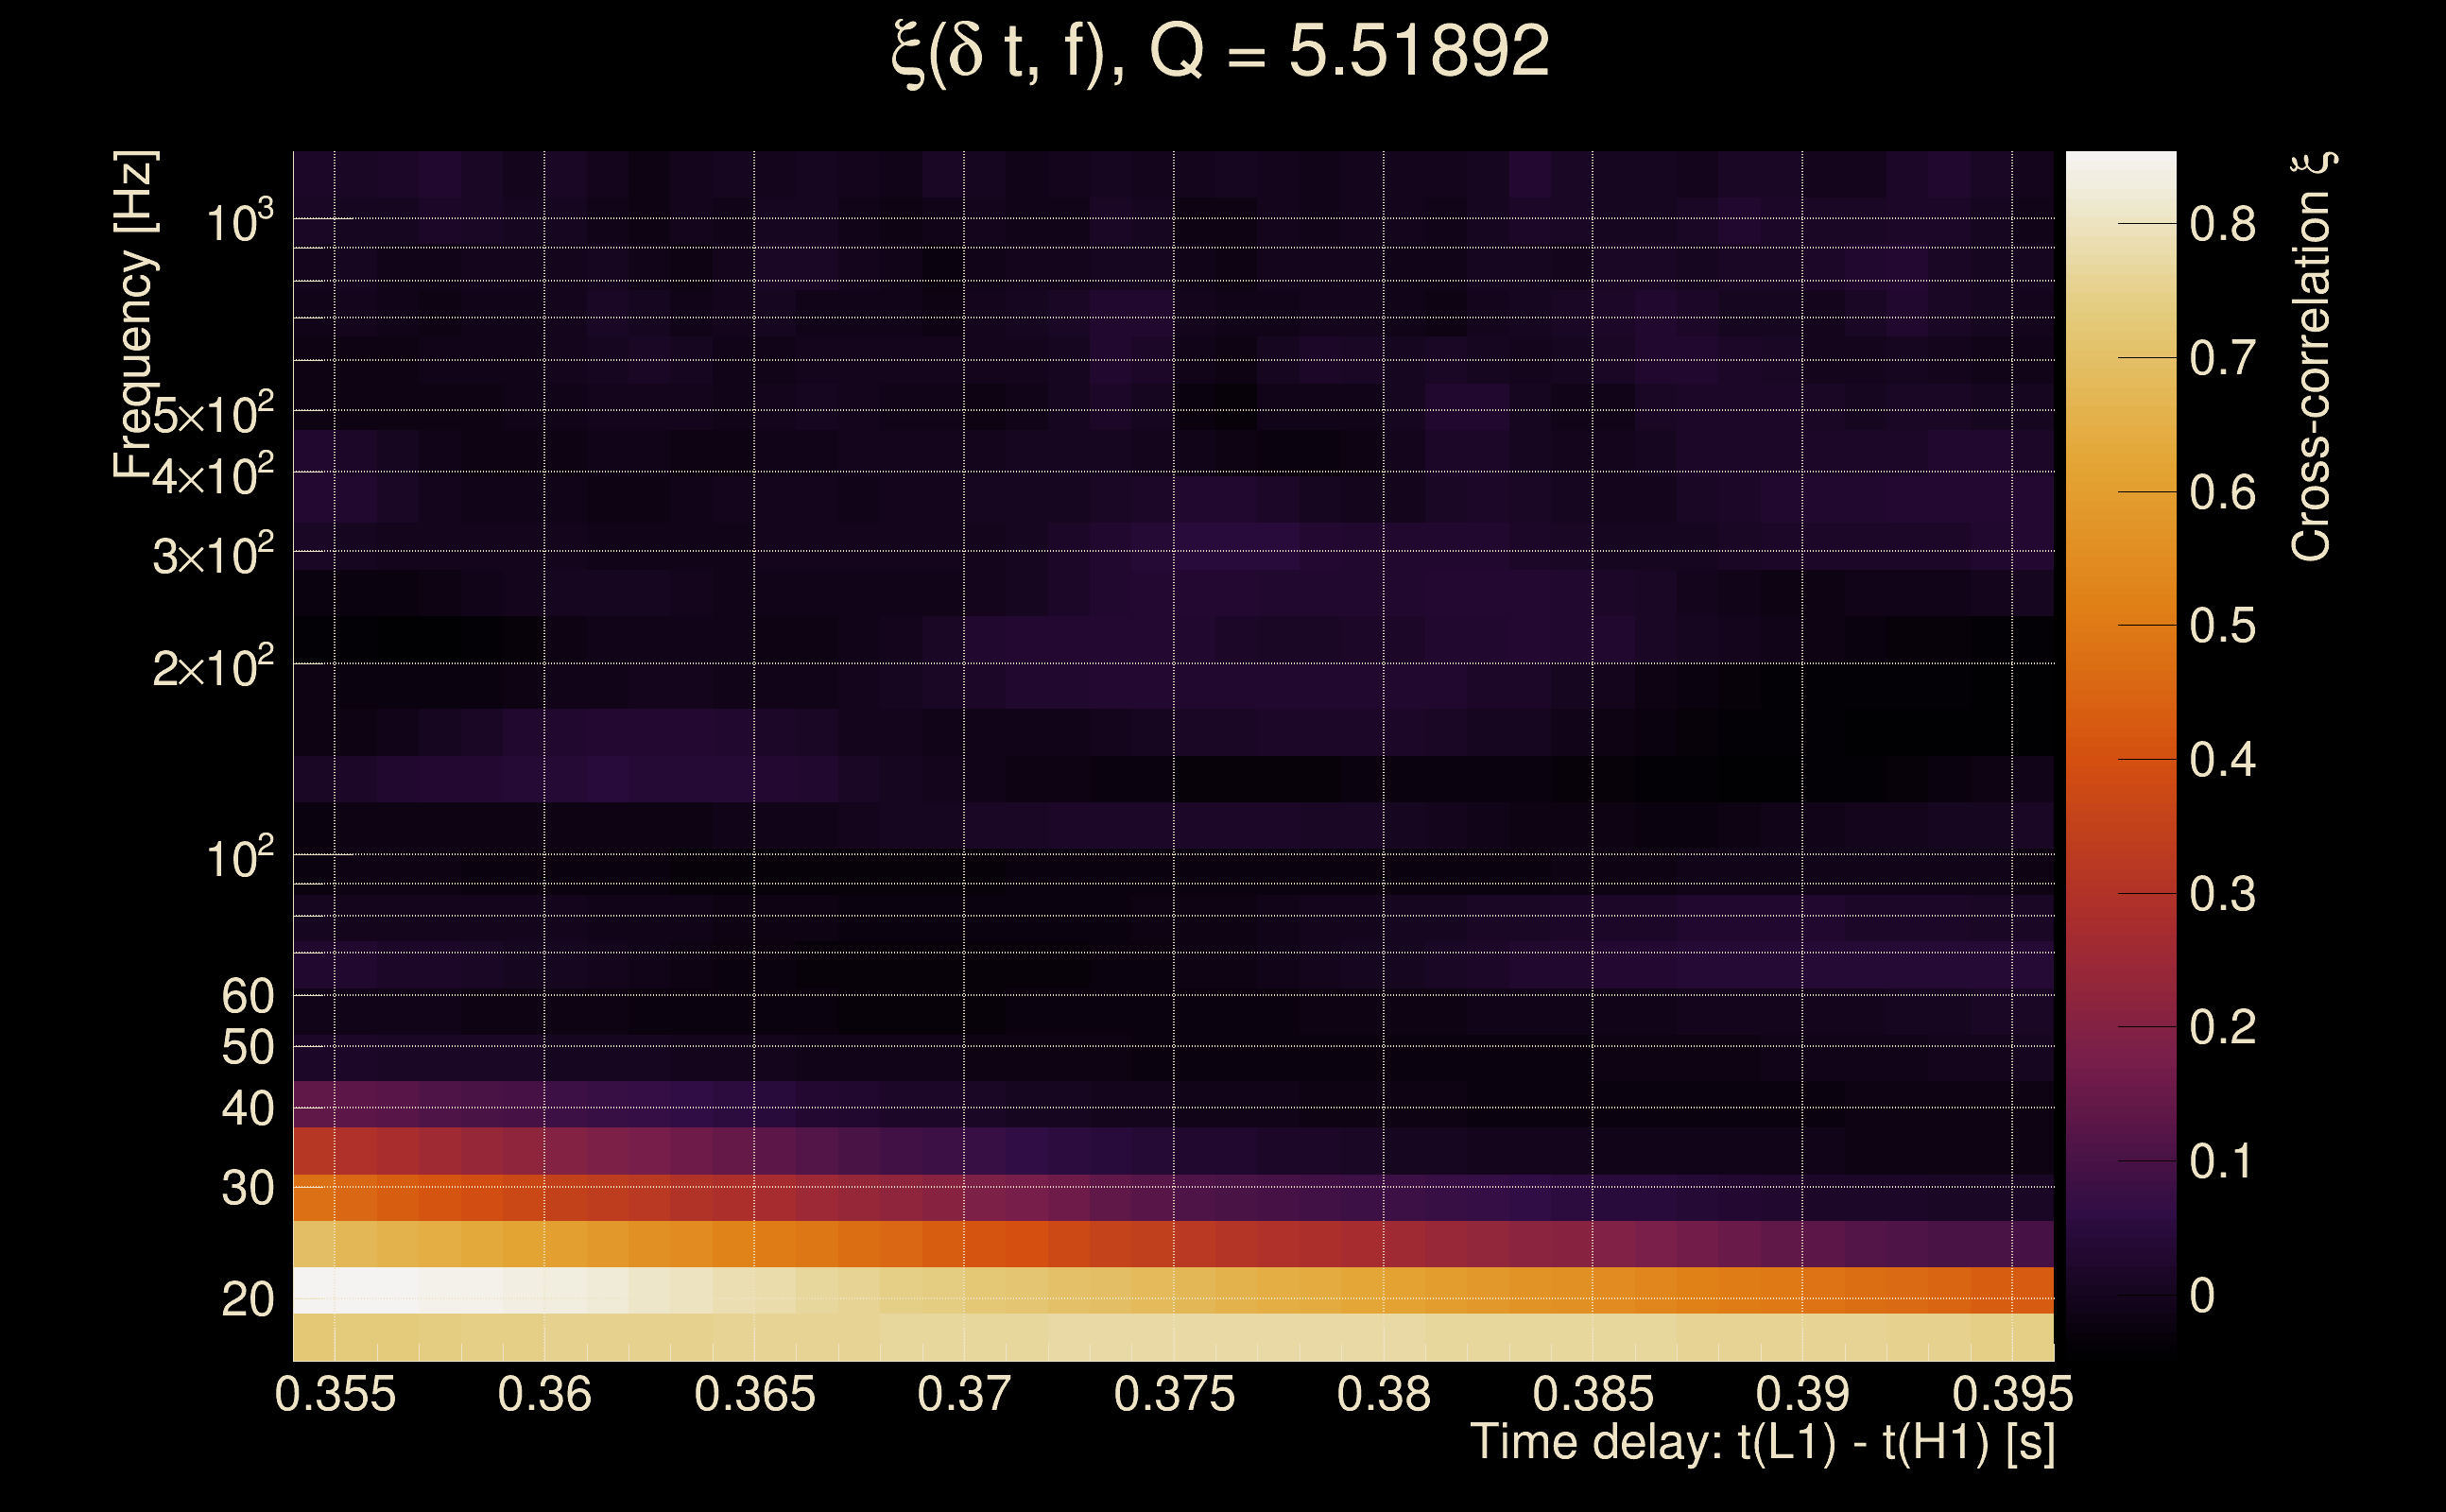Click the 10³ frequency axis label
The image size is (2446, 1512).
point(238,222)
